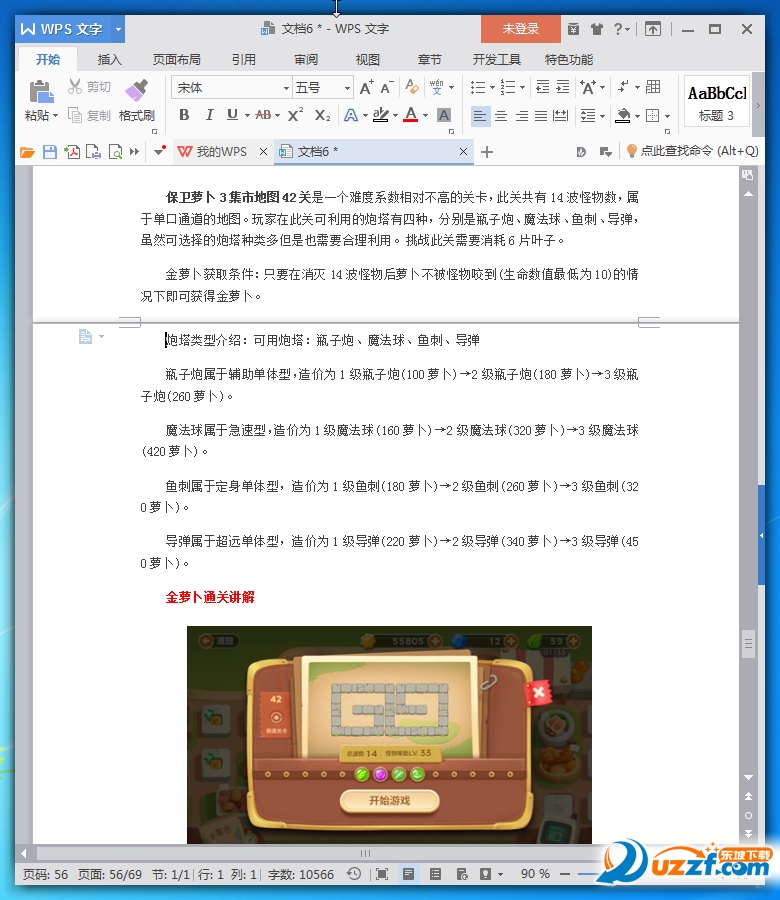Expand more quick access toolbar items
Screen dimensions: 780x900
tap(134, 152)
